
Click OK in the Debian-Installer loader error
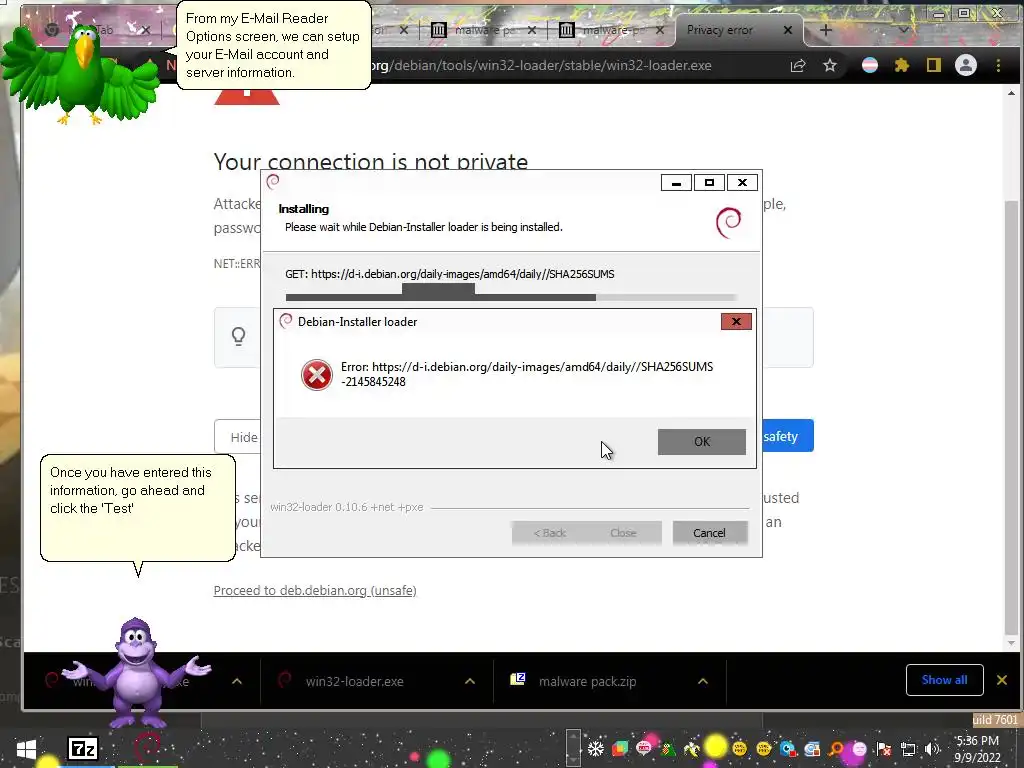pos(701,441)
